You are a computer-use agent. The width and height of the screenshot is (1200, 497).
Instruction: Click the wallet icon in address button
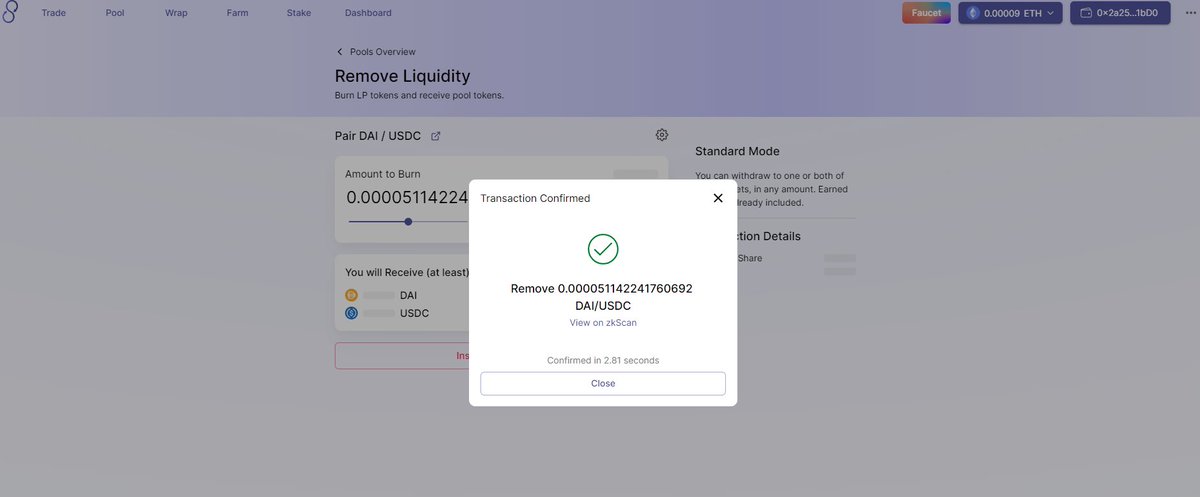[x=1087, y=13]
